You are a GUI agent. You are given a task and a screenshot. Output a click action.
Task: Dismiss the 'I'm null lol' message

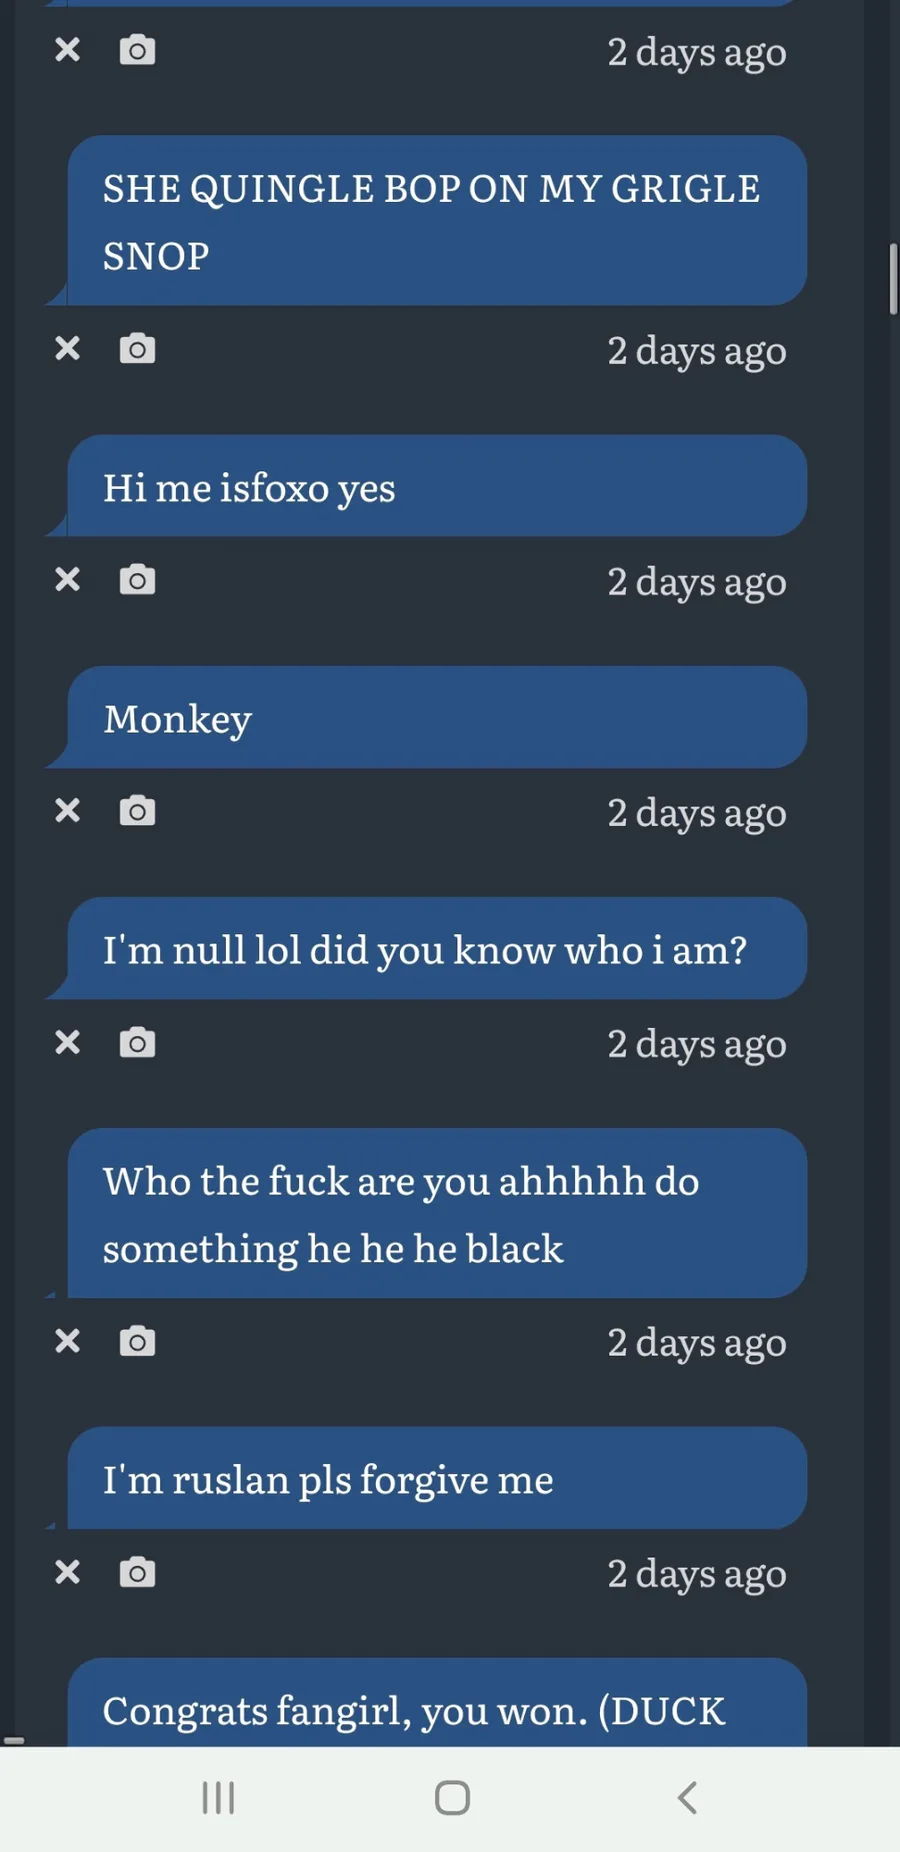[x=67, y=1042]
